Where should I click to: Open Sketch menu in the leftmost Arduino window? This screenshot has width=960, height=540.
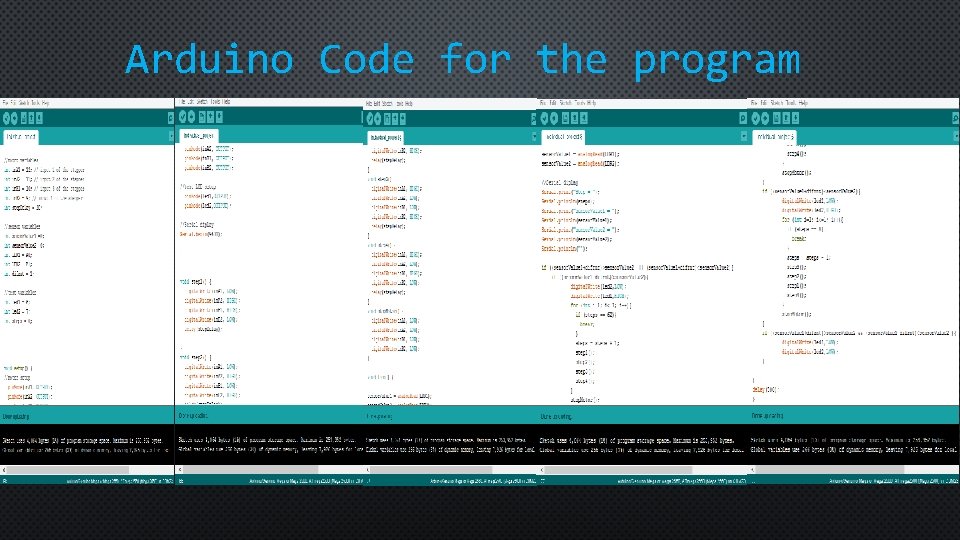pyautogui.click(x=24, y=103)
